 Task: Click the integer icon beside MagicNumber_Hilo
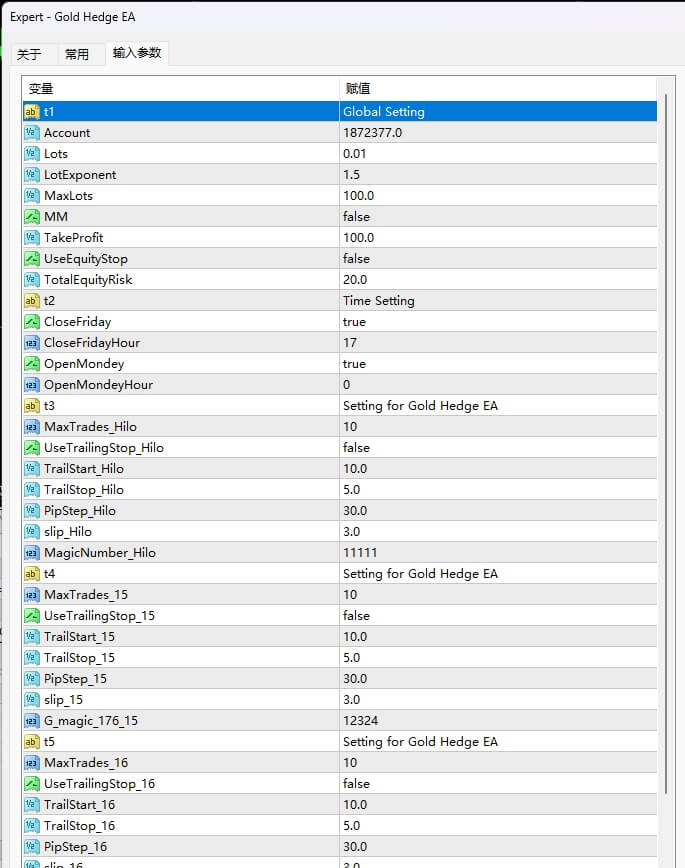coord(31,553)
